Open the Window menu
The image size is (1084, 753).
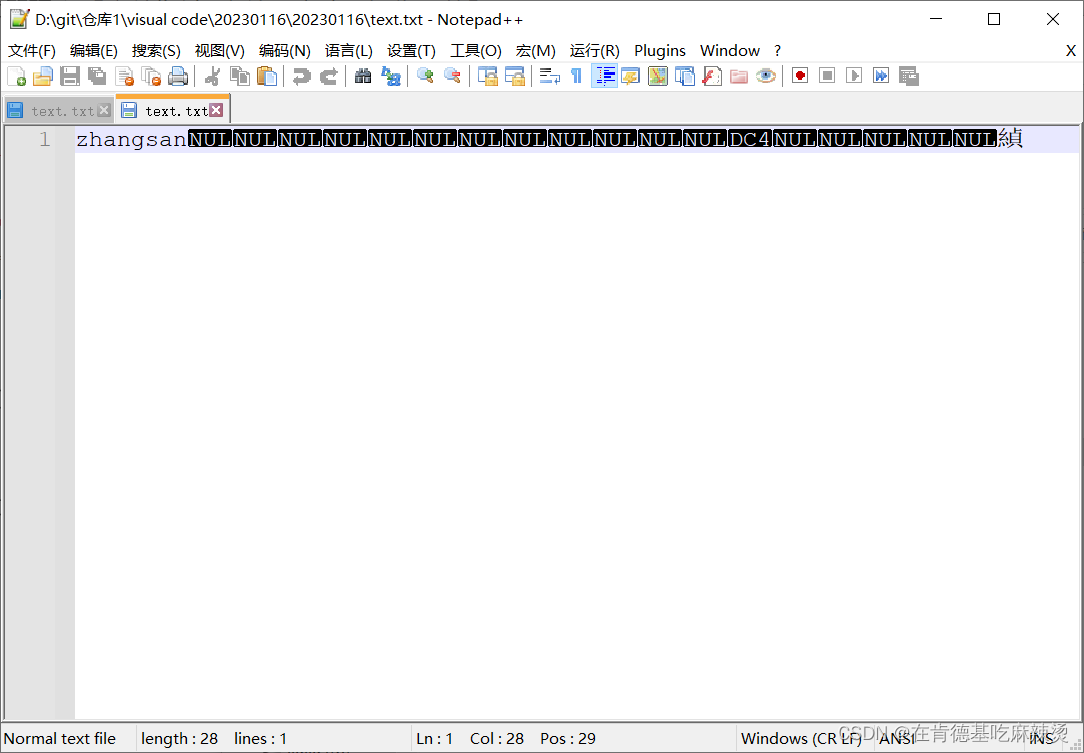click(729, 50)
